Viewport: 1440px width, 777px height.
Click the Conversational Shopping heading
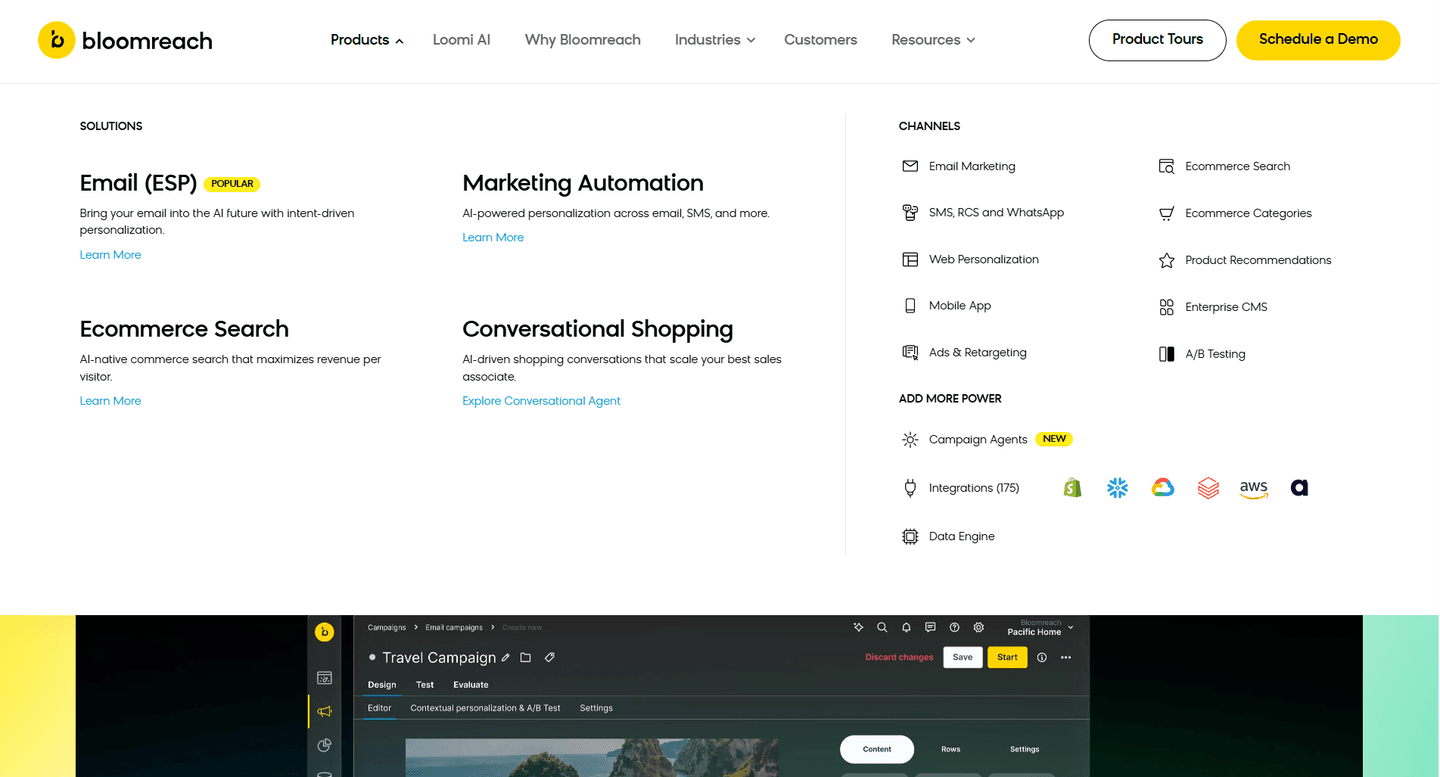point(597,329)
